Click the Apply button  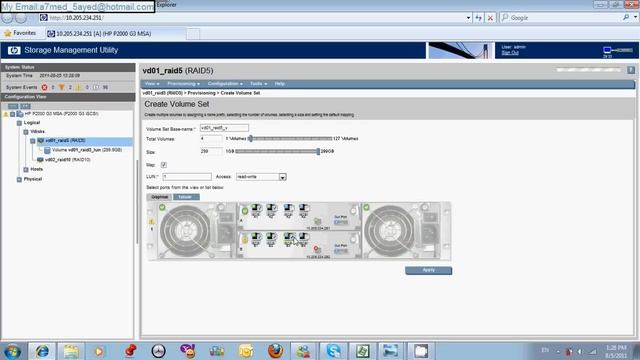click(429, 270)
